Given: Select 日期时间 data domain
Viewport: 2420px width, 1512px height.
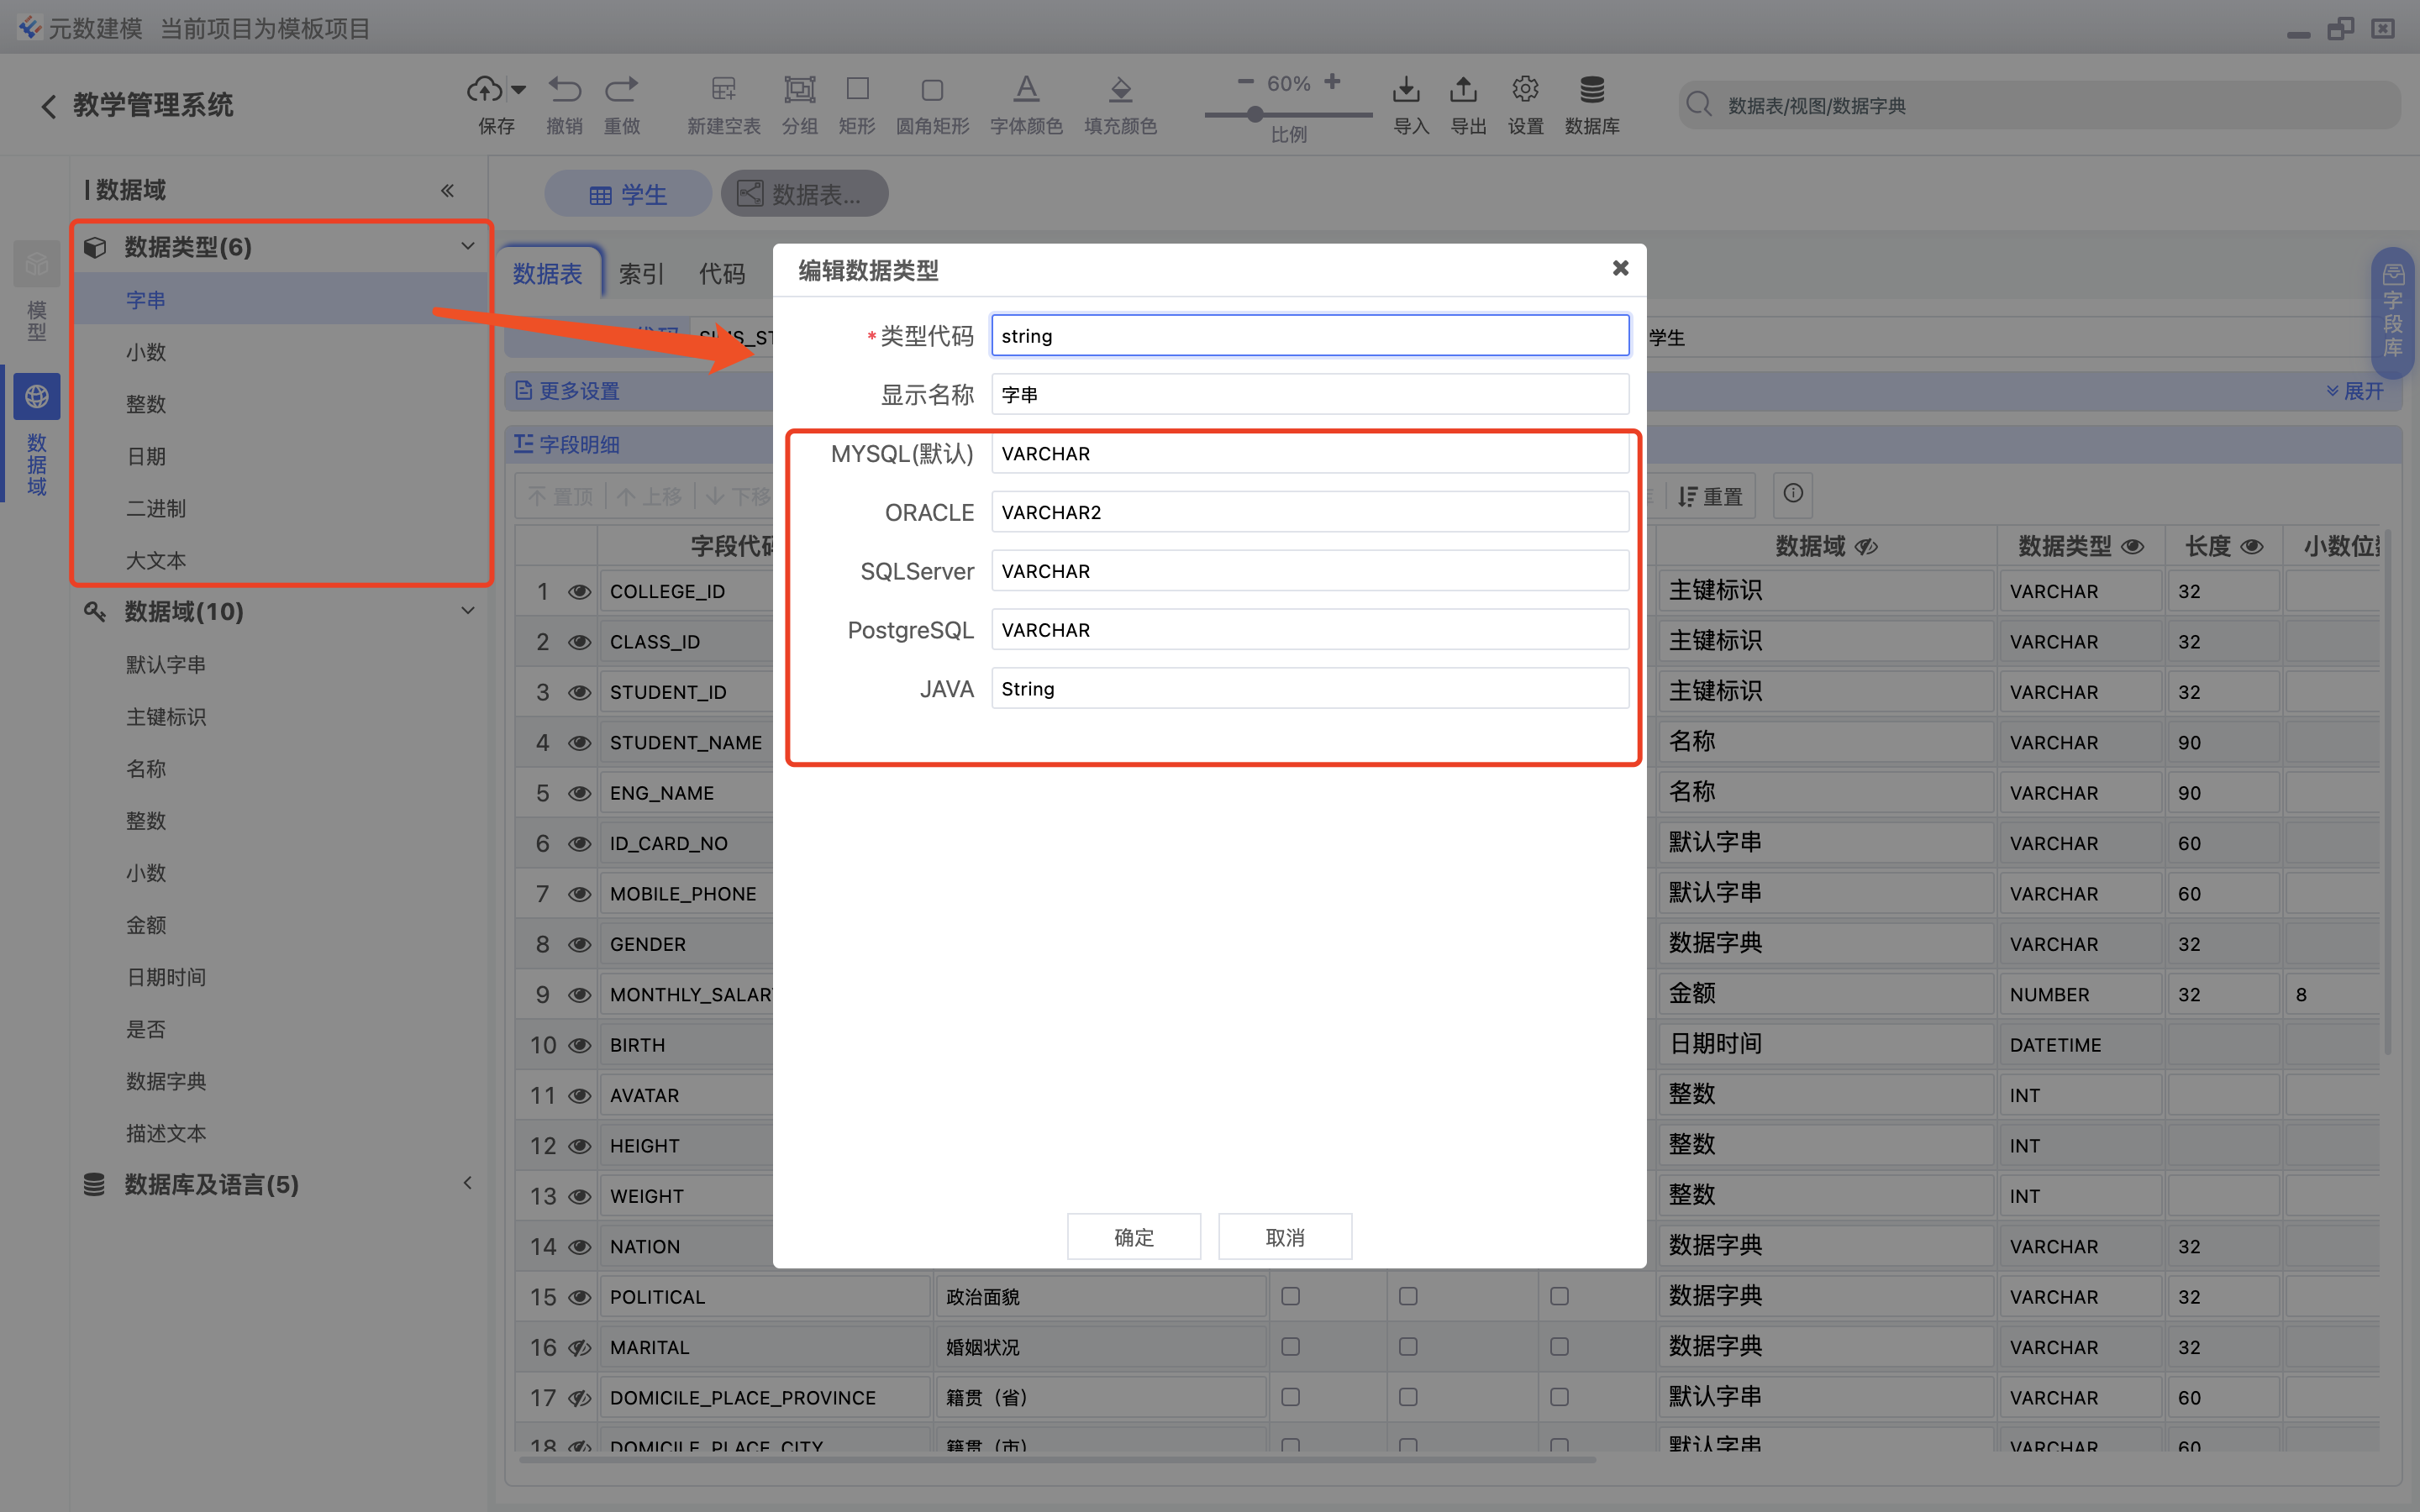Looking at the screenshot, I should point(166,977).
